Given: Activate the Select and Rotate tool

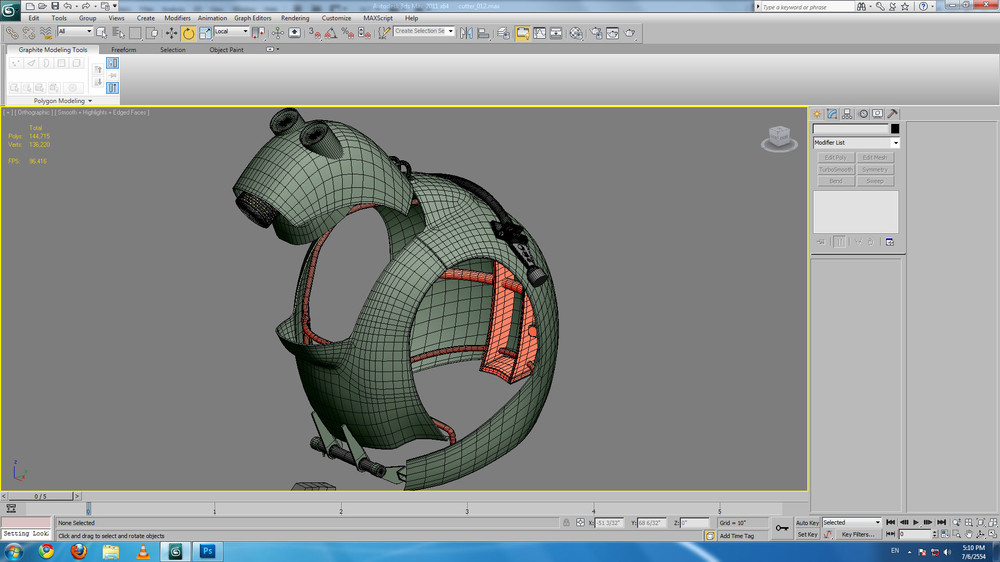Looking at the screenshot, I should [x=188, y=33].
